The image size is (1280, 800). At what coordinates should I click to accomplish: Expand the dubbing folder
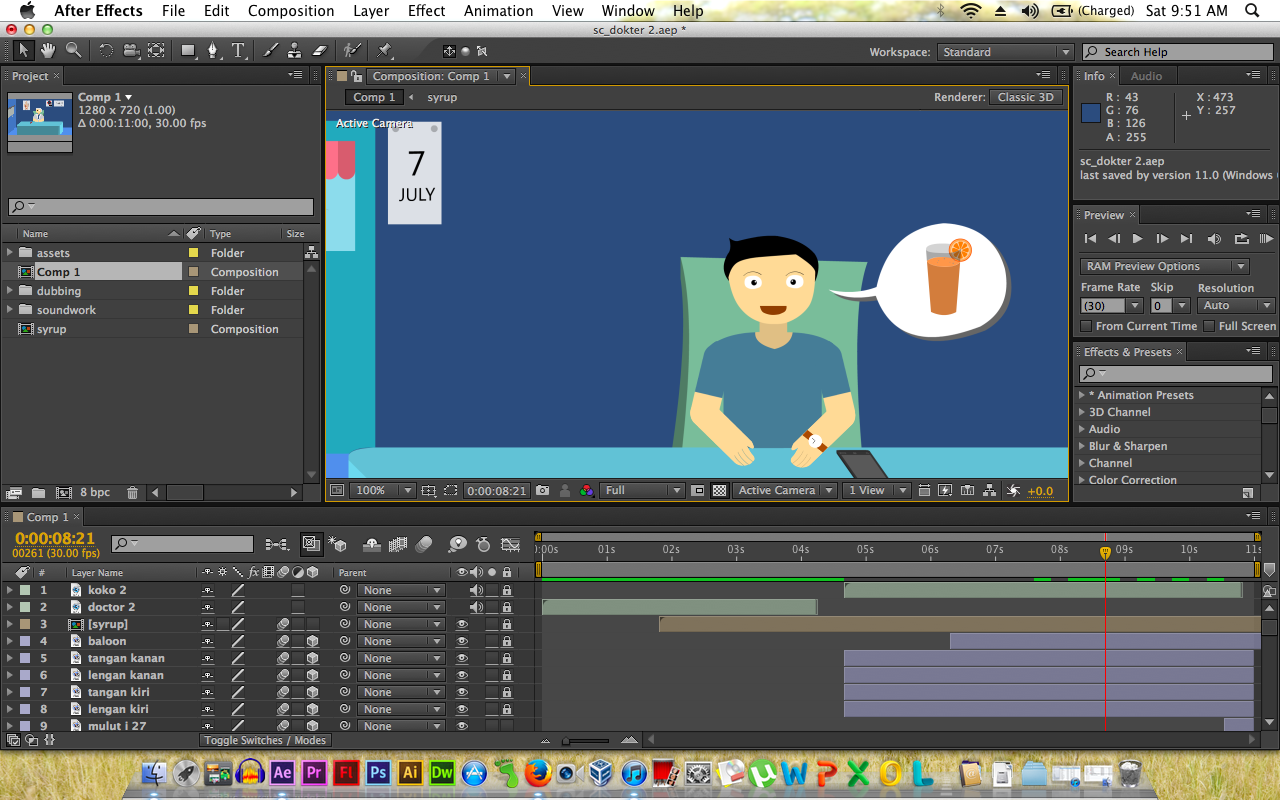pyautogui.click(x=11, y=291)
